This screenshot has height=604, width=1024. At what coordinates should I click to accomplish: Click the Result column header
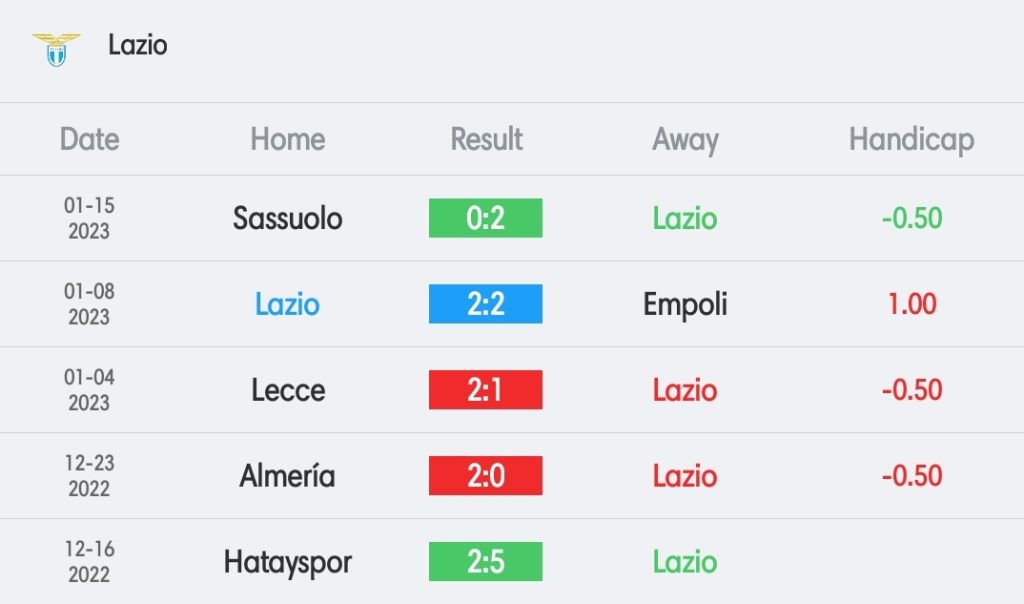(487, 139)
